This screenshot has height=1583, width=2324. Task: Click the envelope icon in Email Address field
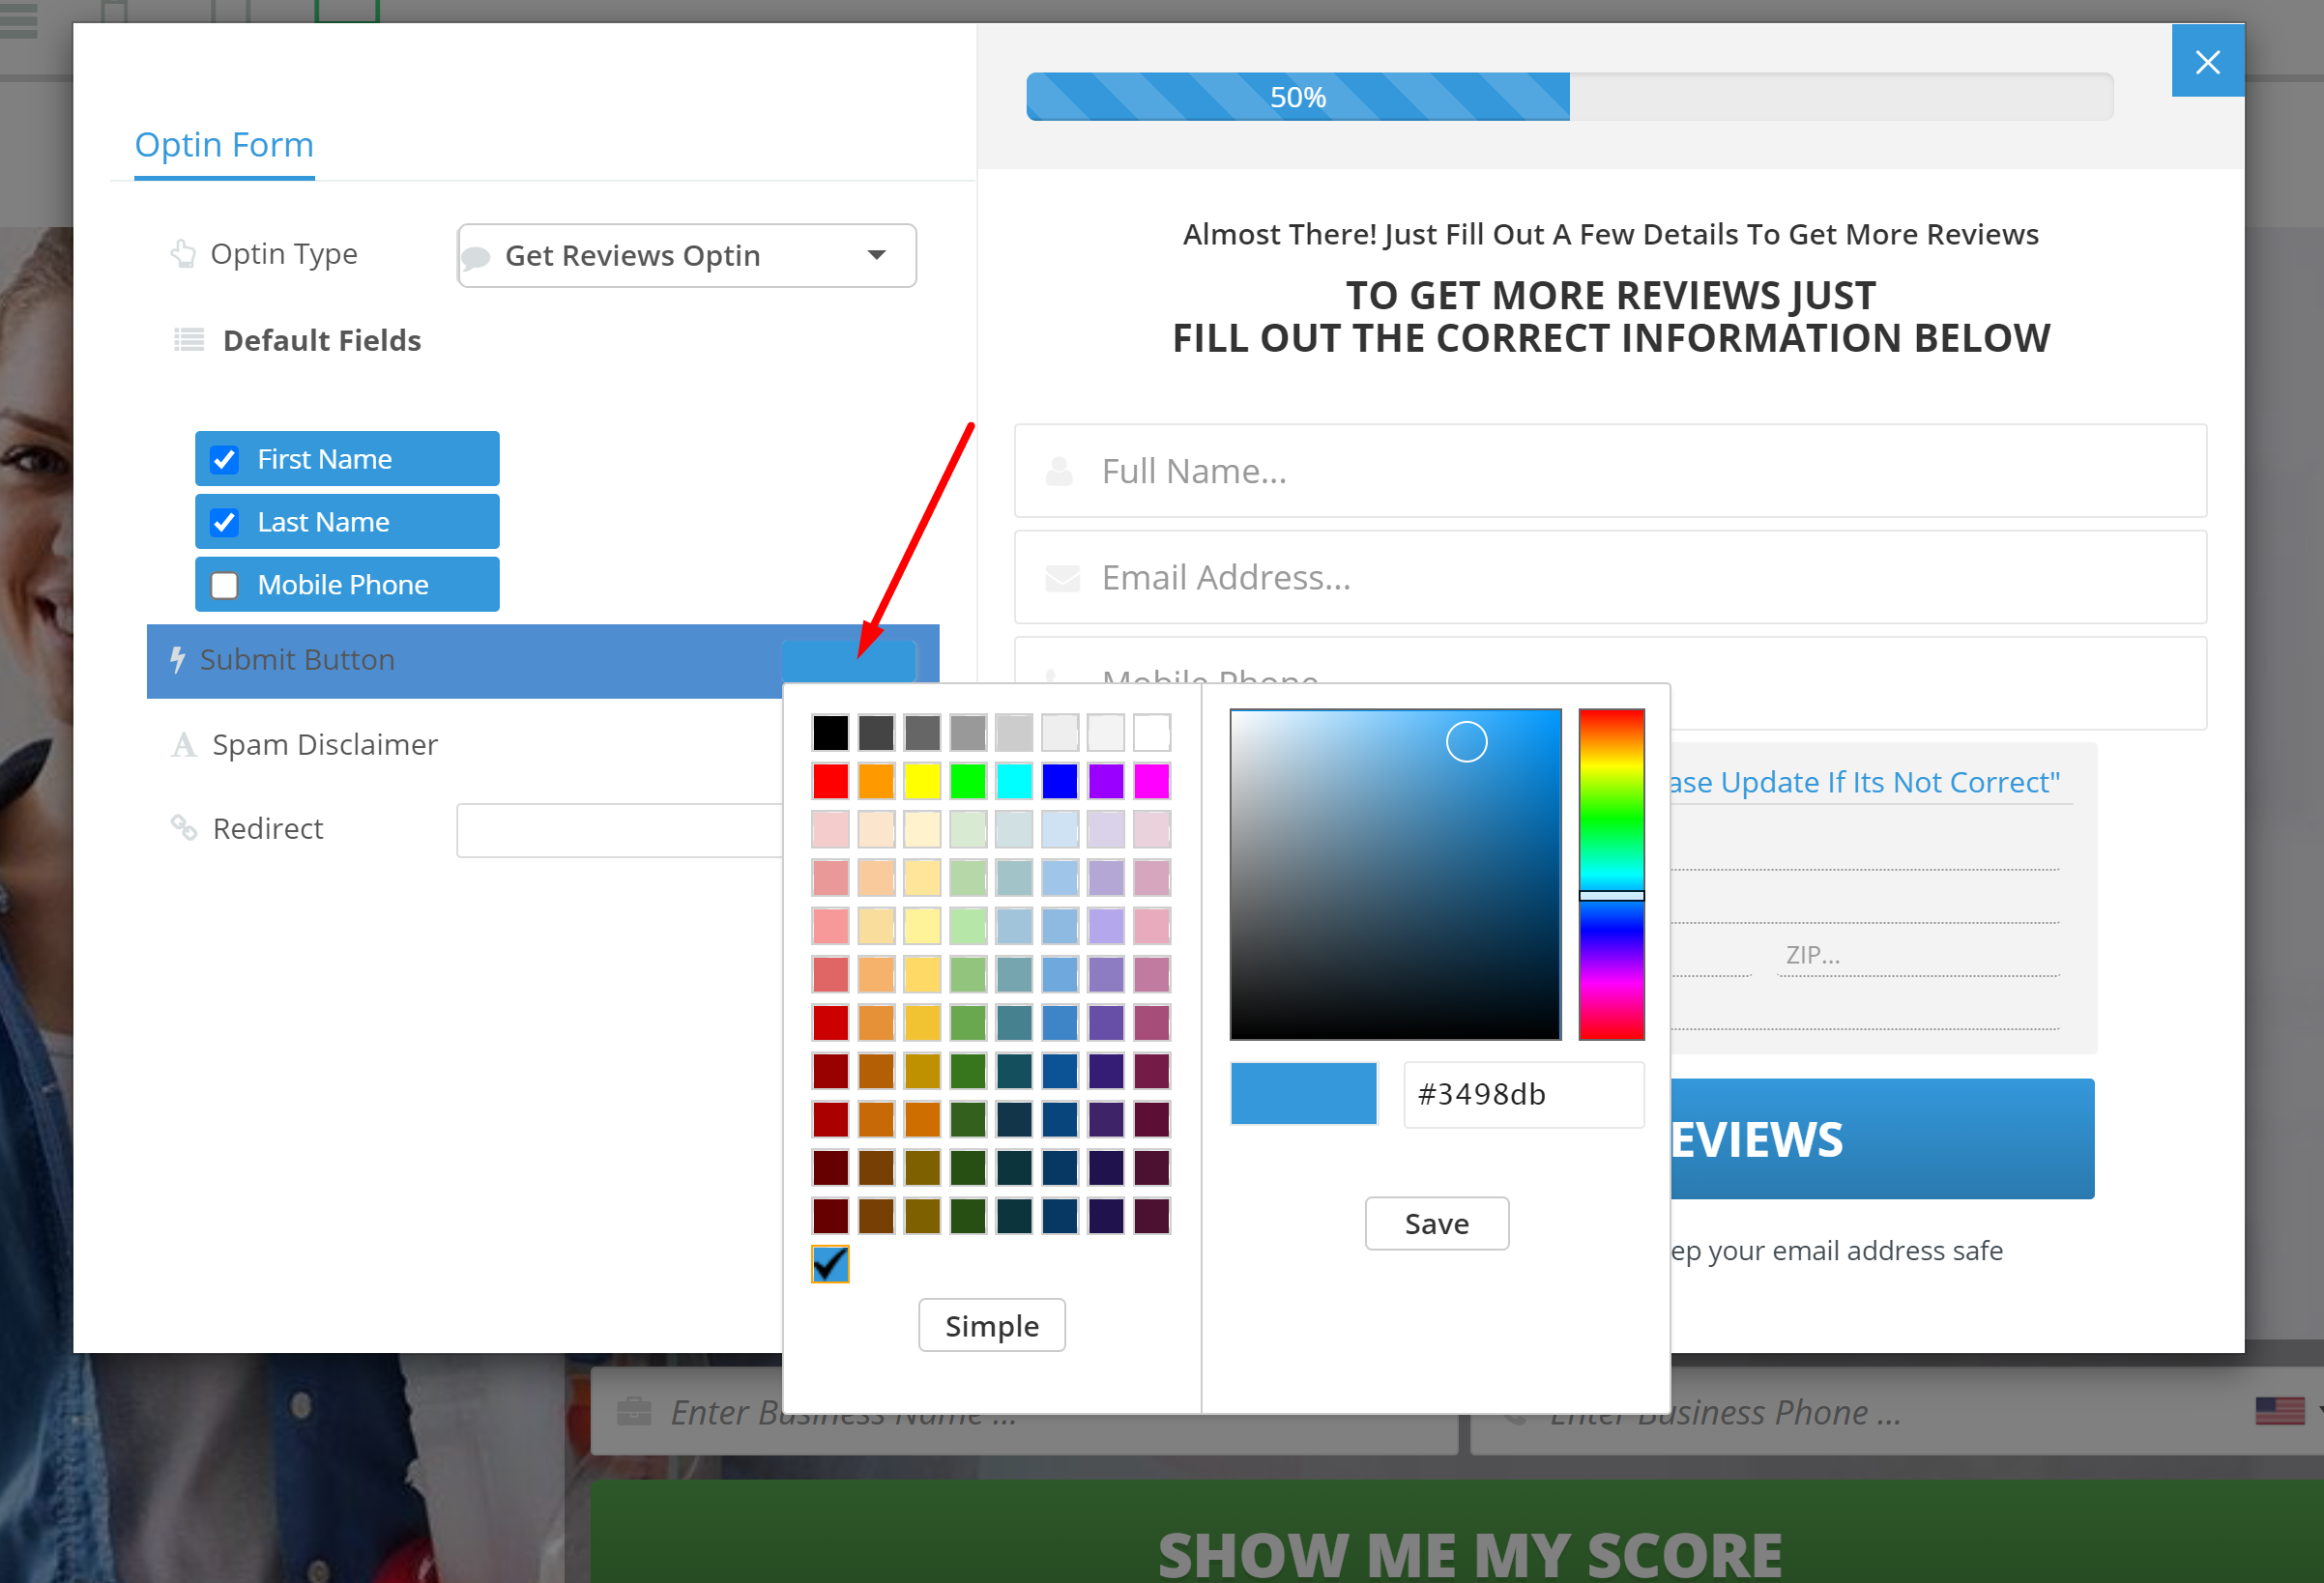(1062, 578)
